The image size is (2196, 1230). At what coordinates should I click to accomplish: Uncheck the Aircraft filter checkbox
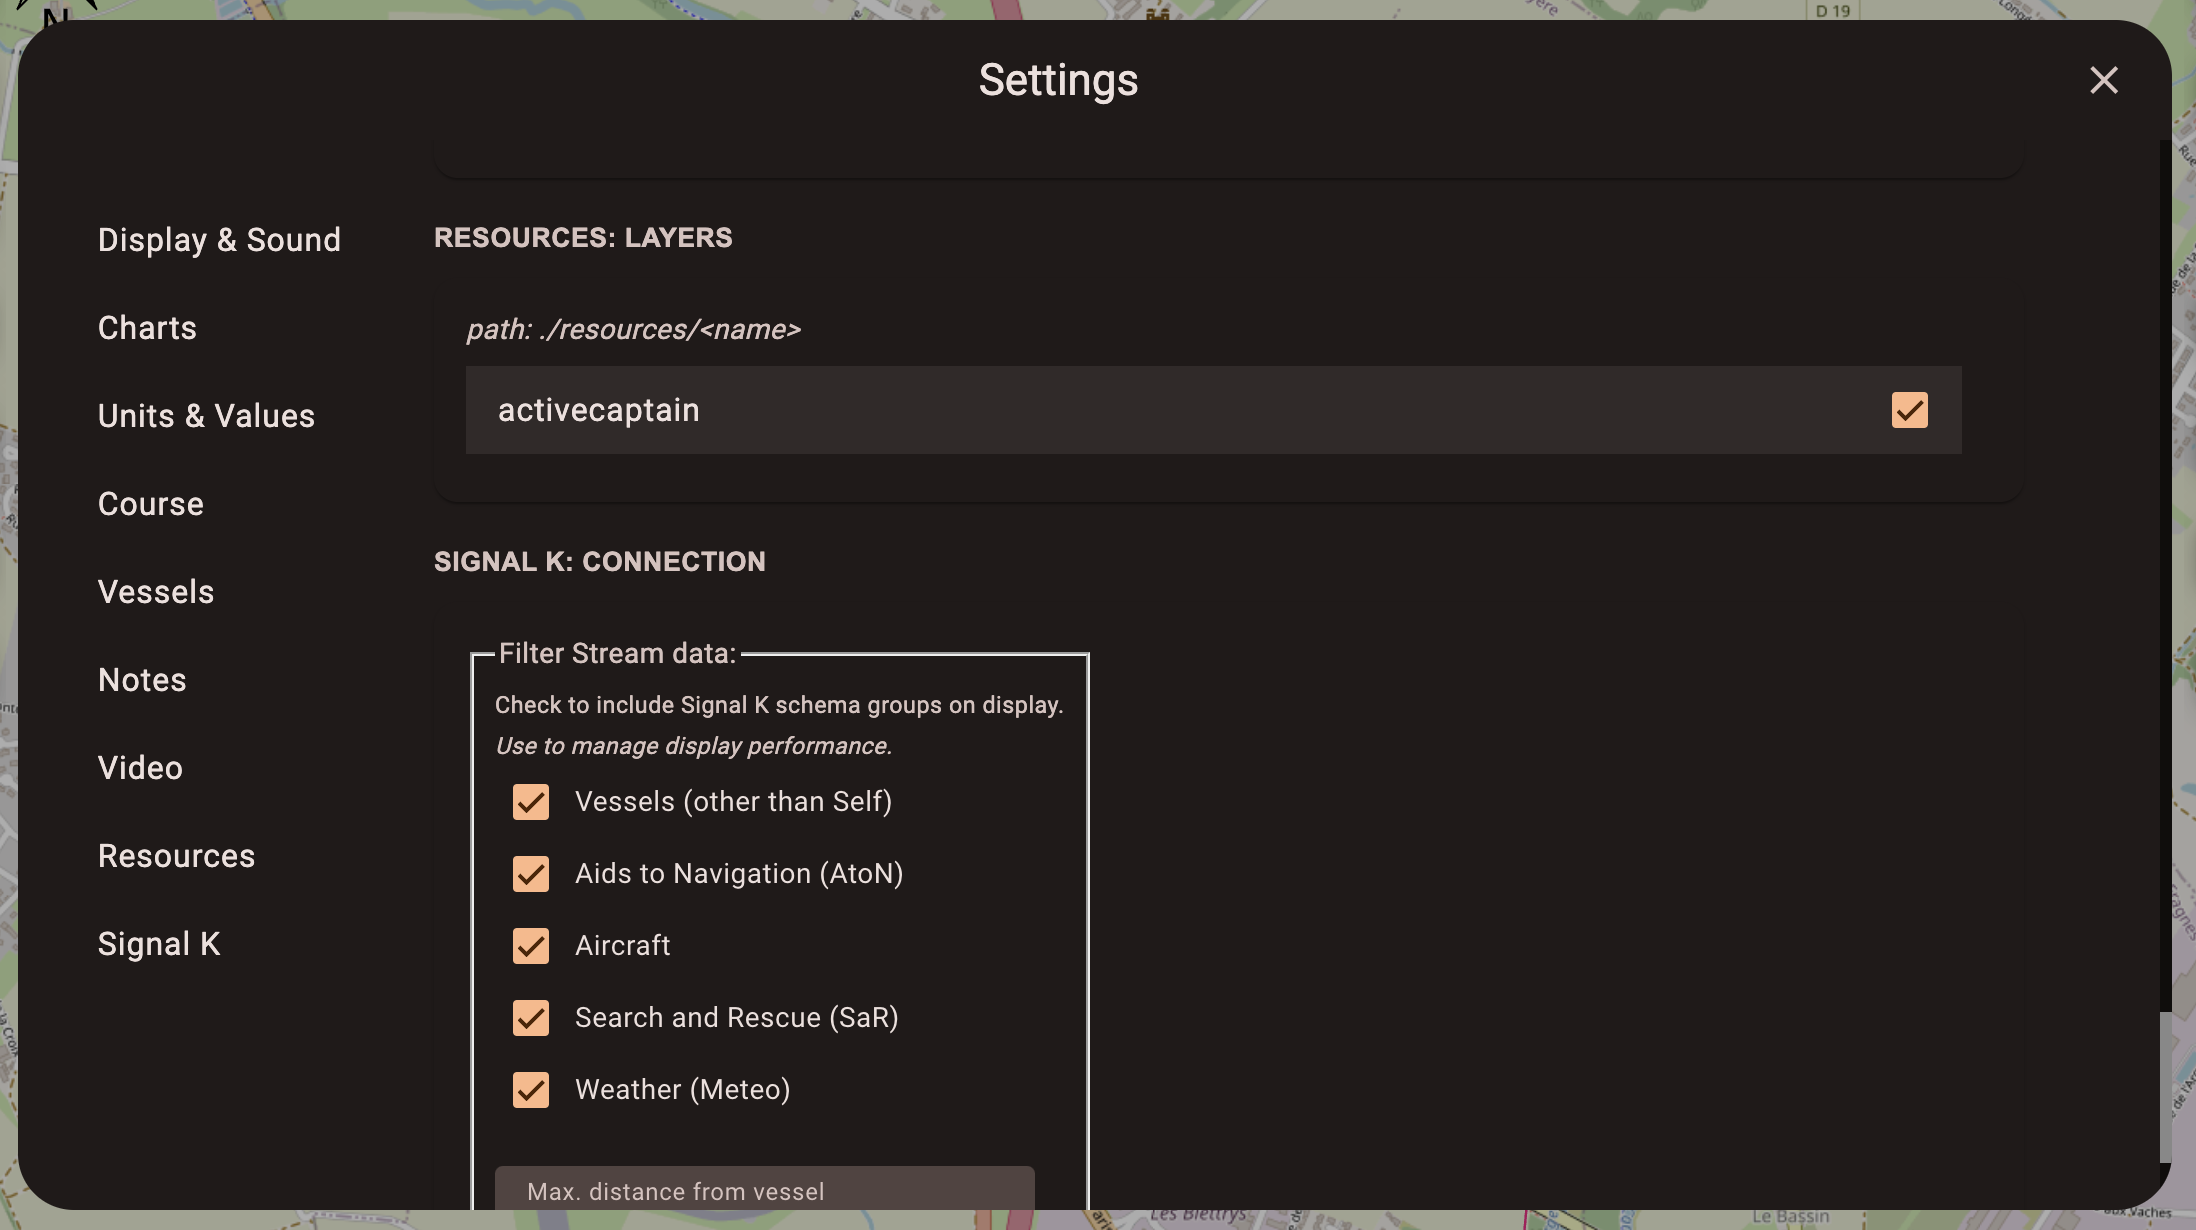(531, 946)
